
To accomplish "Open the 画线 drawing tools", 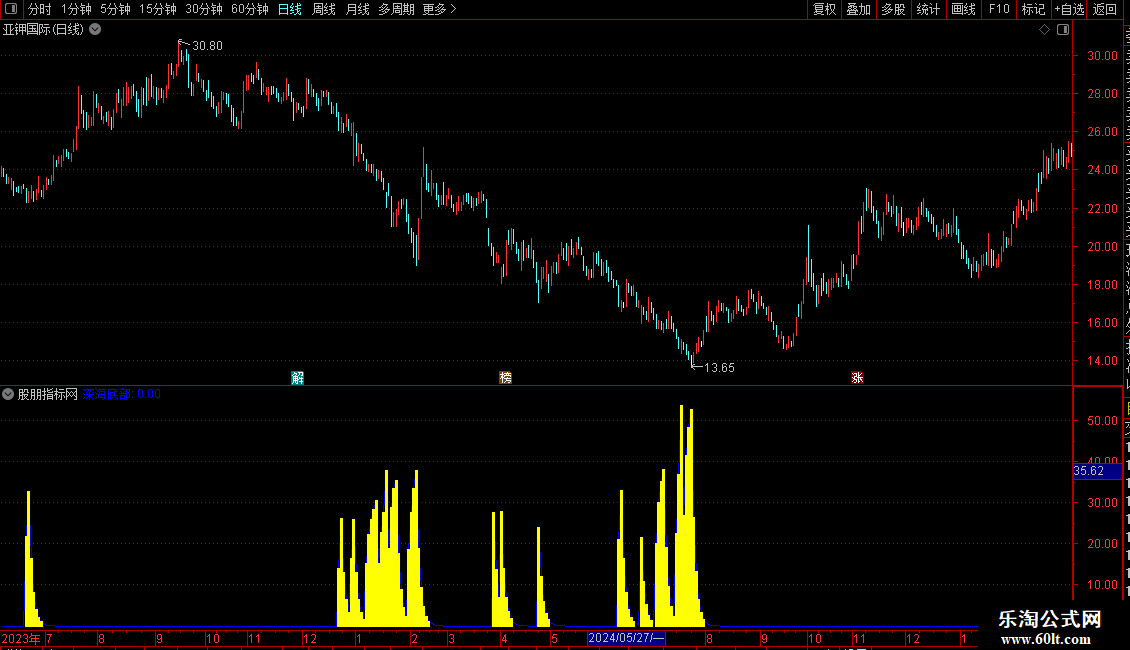I will [x=963, y=9].
